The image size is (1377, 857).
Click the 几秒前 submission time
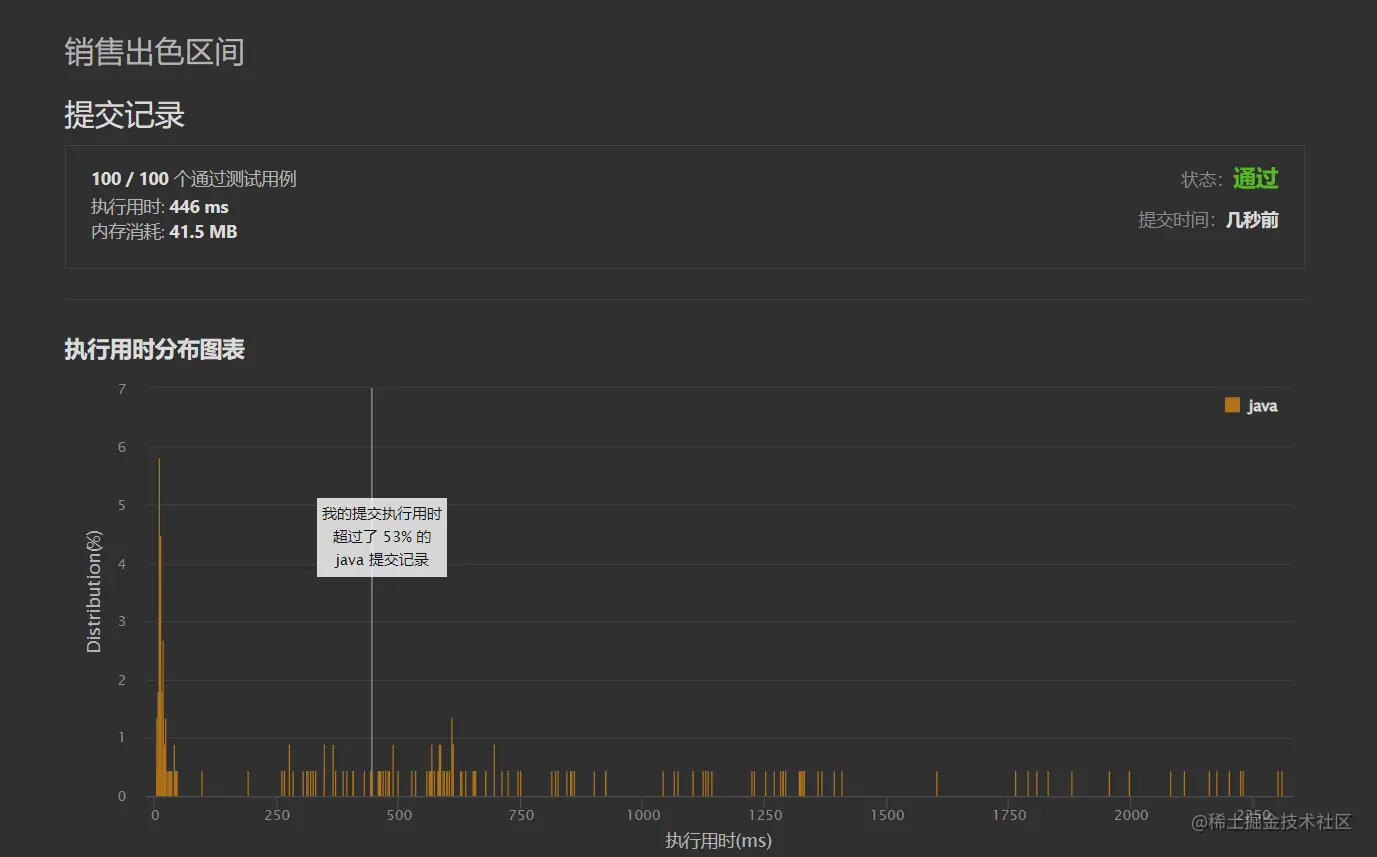[x=1252, y=220]
